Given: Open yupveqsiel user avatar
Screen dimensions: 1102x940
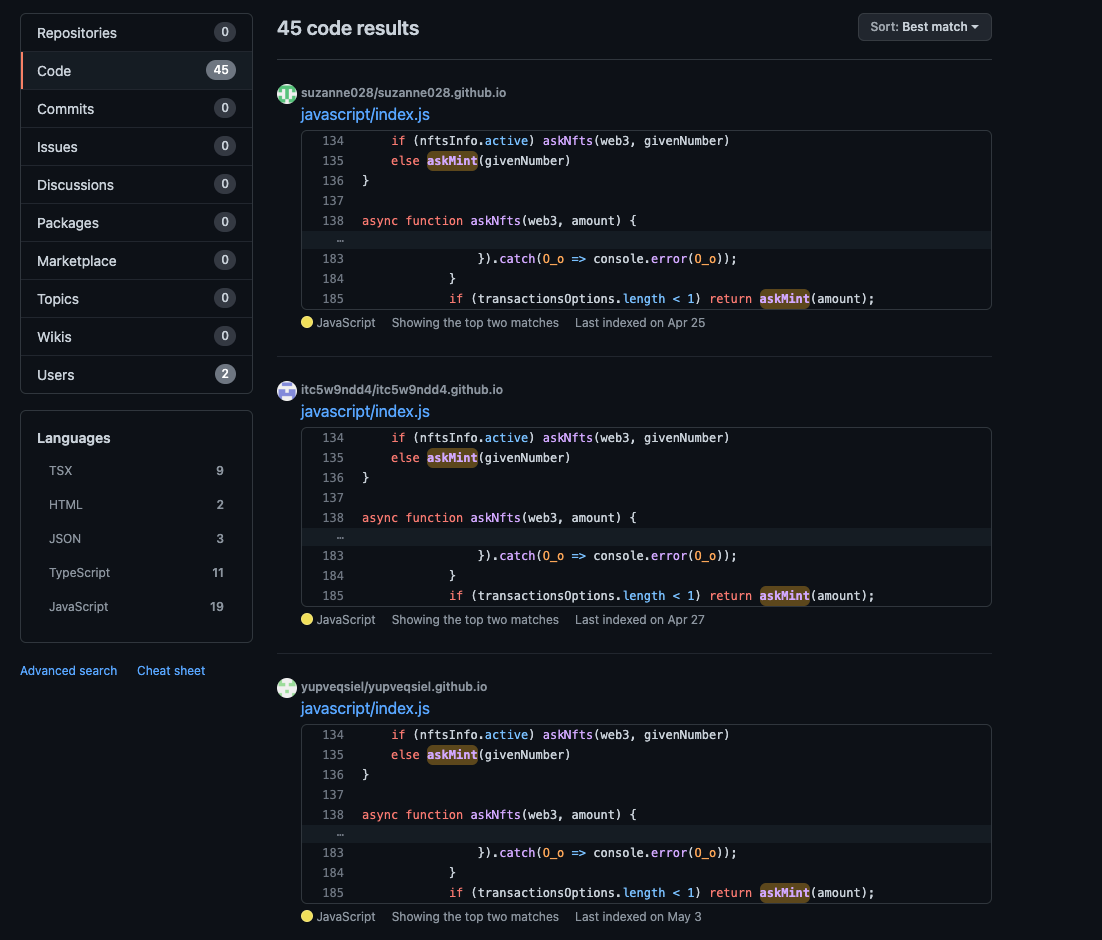Looking at the screenshot, I should tap(287, 688).
